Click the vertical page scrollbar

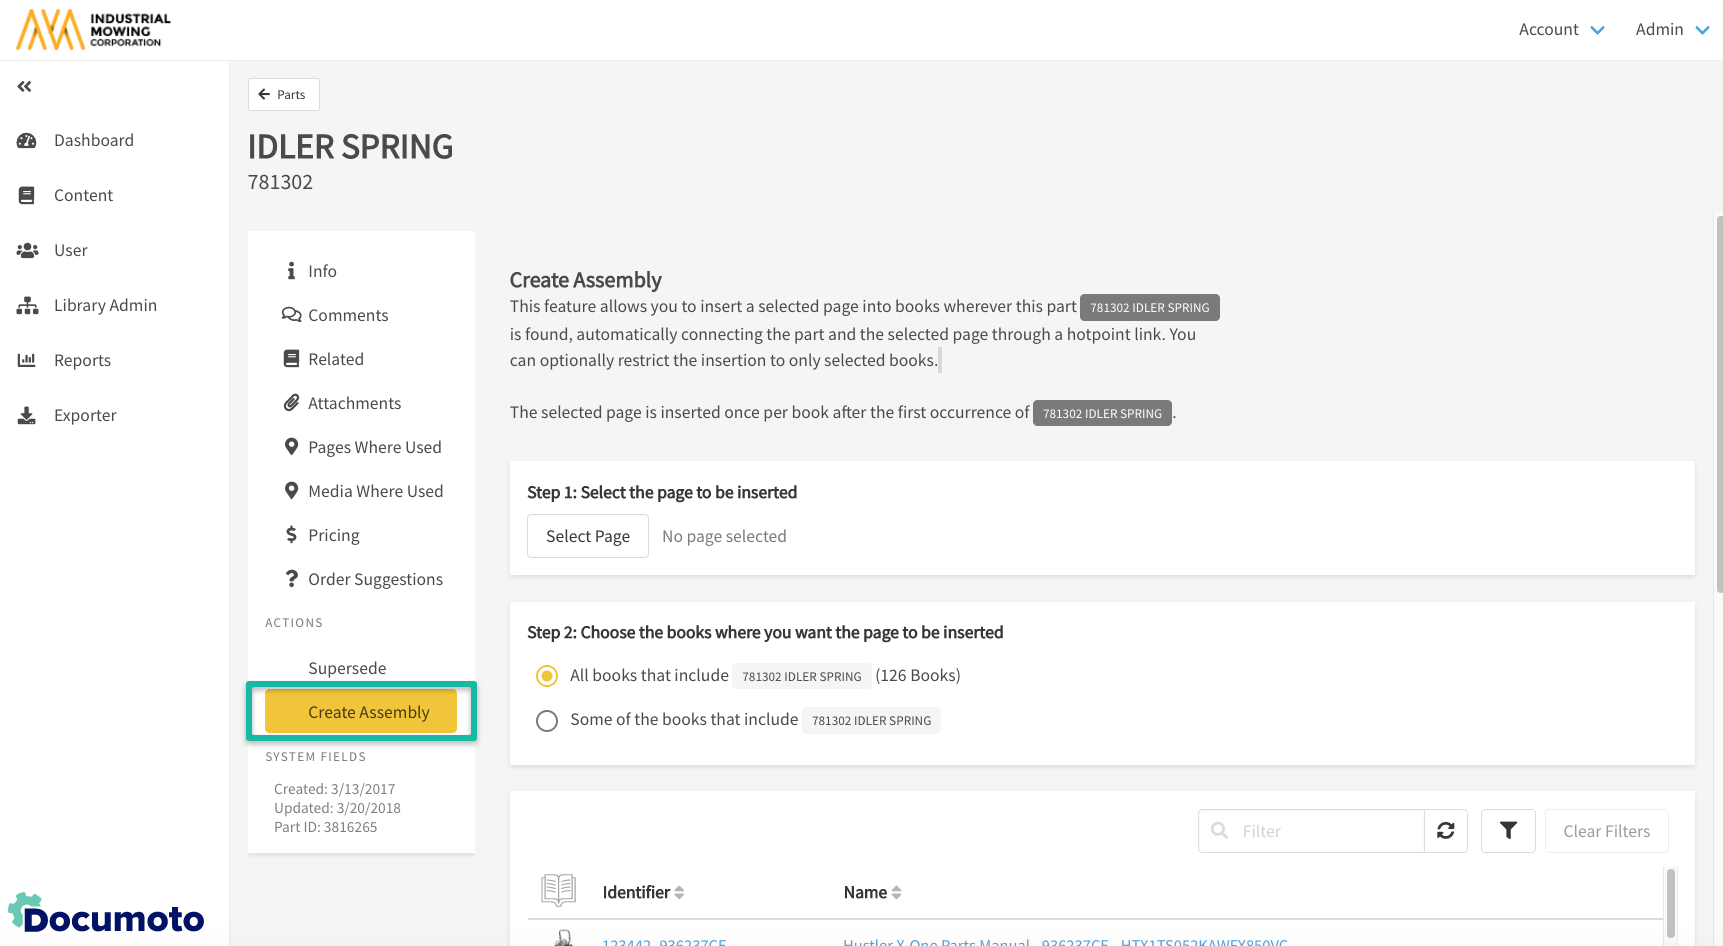tap(1718, 400)
